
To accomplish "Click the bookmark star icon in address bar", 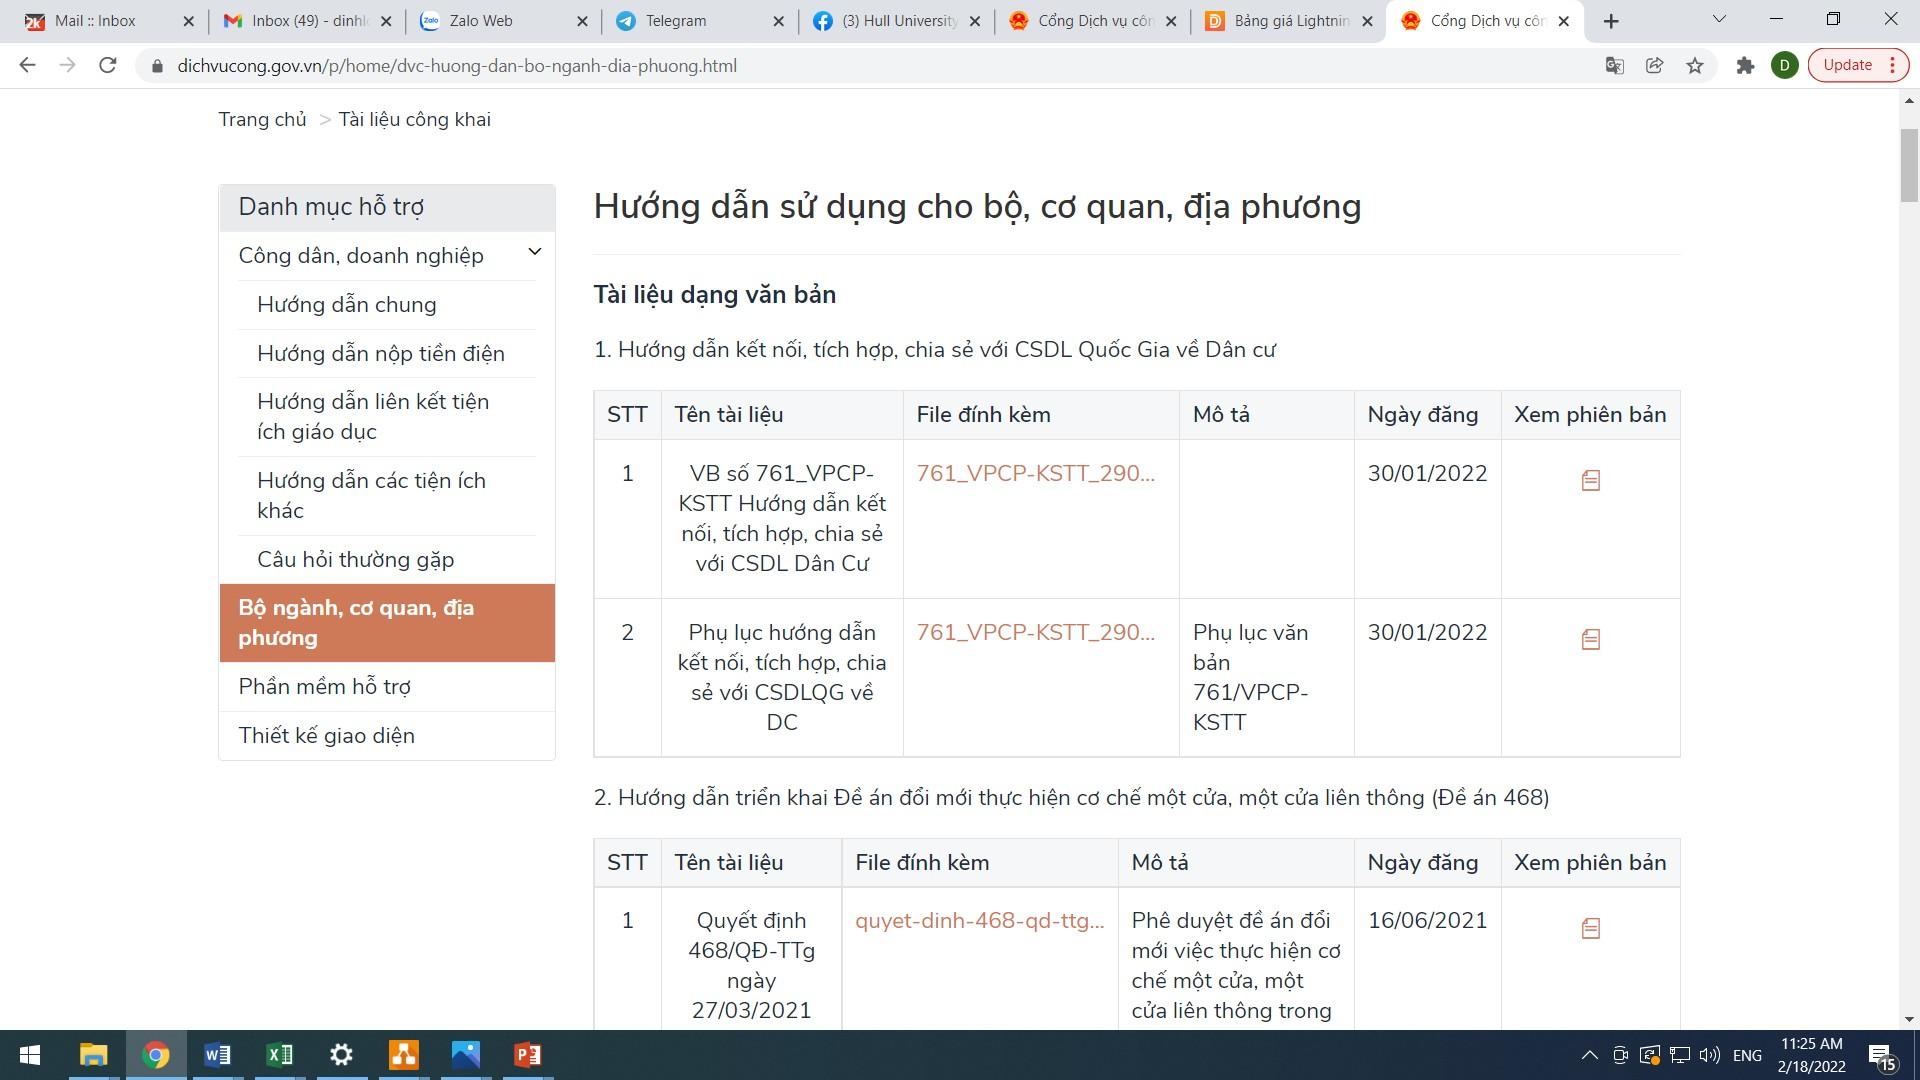I will pyautogui.click(x=1695, y=66).
